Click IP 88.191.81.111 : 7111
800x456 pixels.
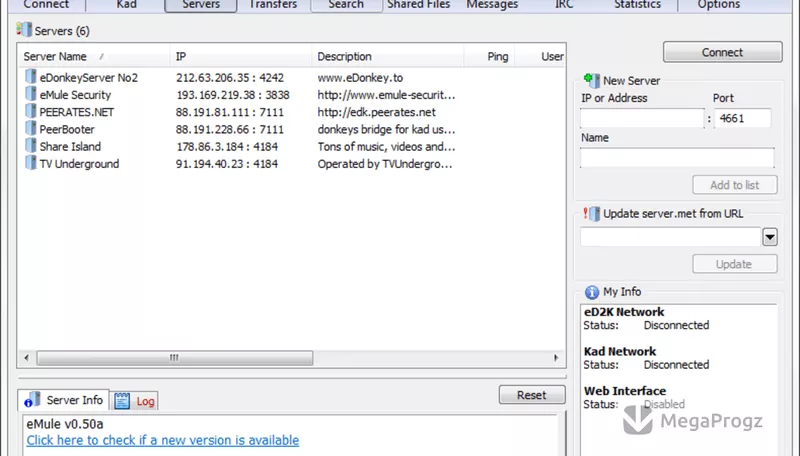point(230,112)
